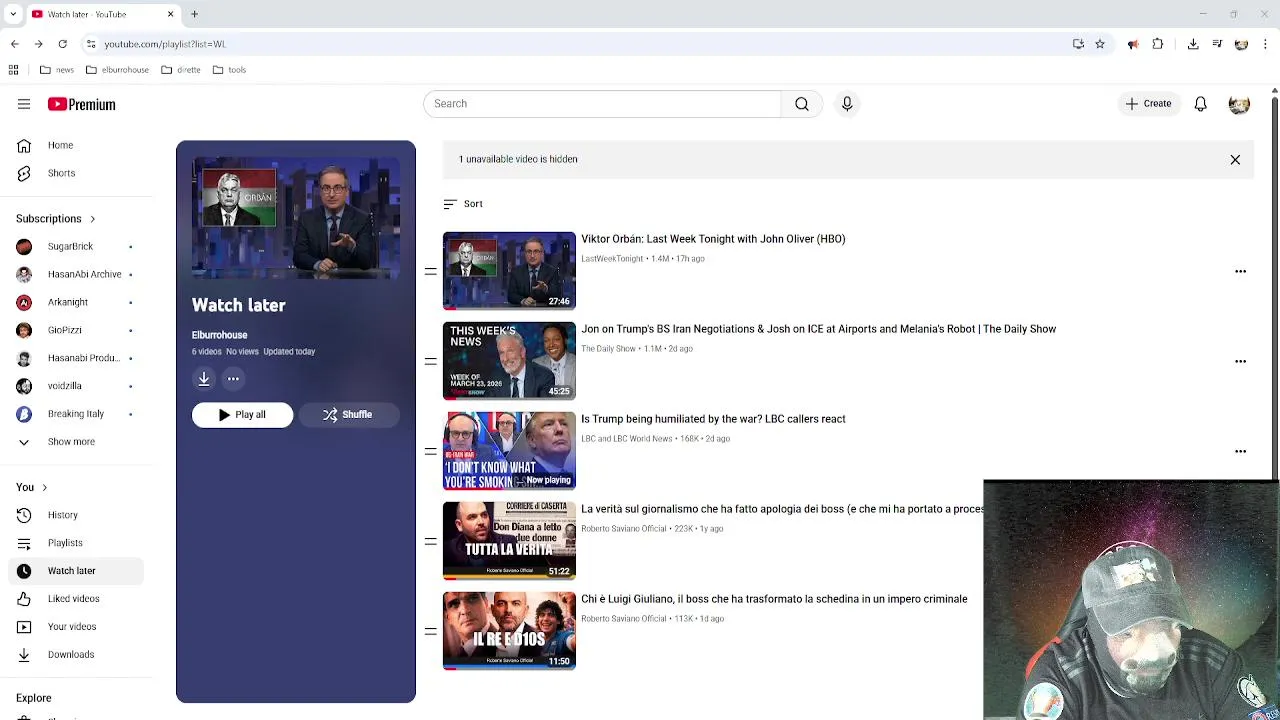Open the Now playing LBC video thumbnail
Screen dimensions: 1280x720
tap(509, 451)
